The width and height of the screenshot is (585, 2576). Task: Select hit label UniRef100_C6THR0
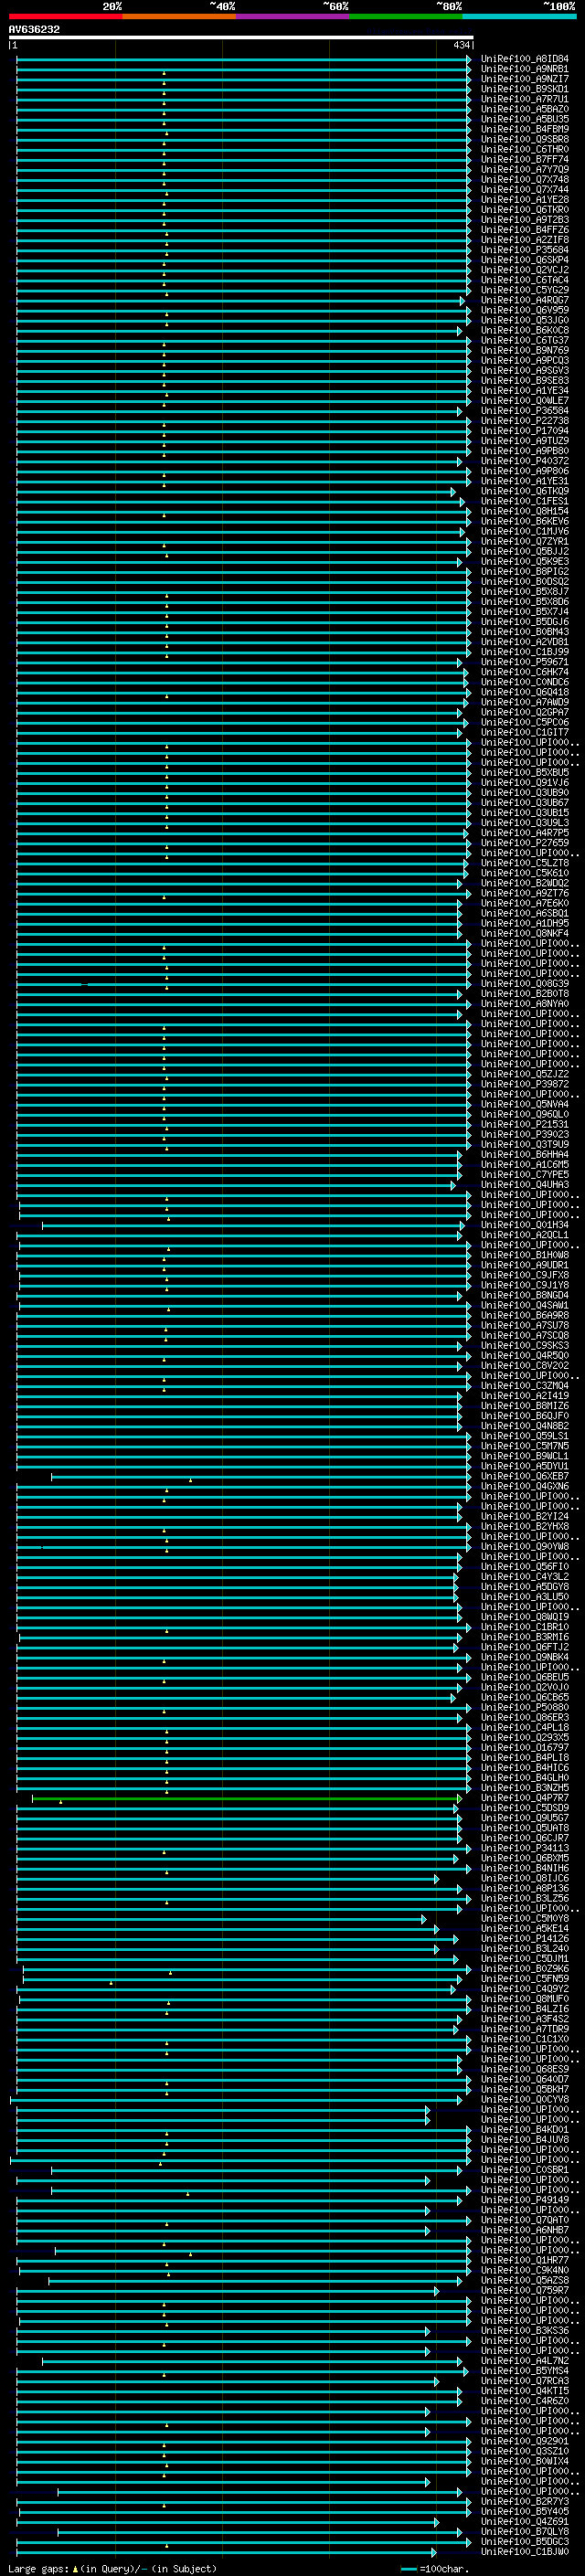pos(524,149)
